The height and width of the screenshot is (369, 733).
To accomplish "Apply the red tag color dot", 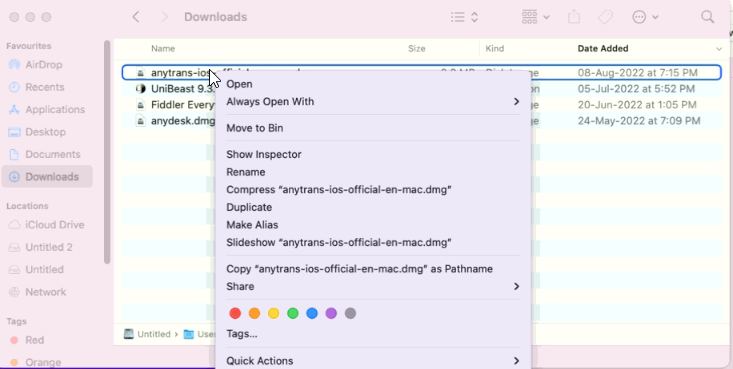I will pyautogui.click(x=235, y=313).
